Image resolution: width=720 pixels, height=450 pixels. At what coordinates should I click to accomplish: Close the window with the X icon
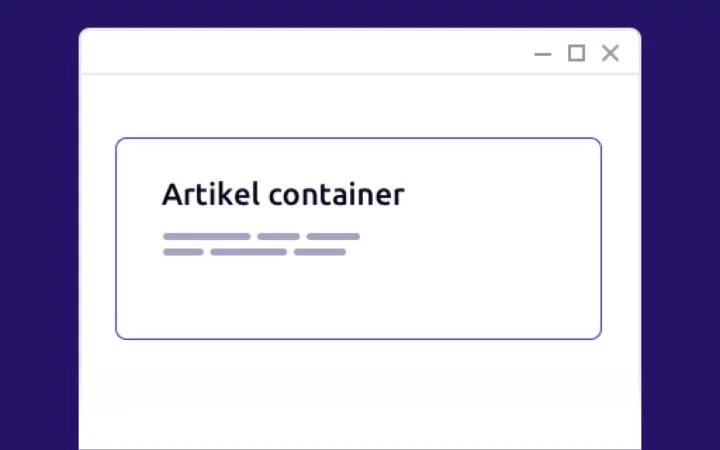point(610,53)
